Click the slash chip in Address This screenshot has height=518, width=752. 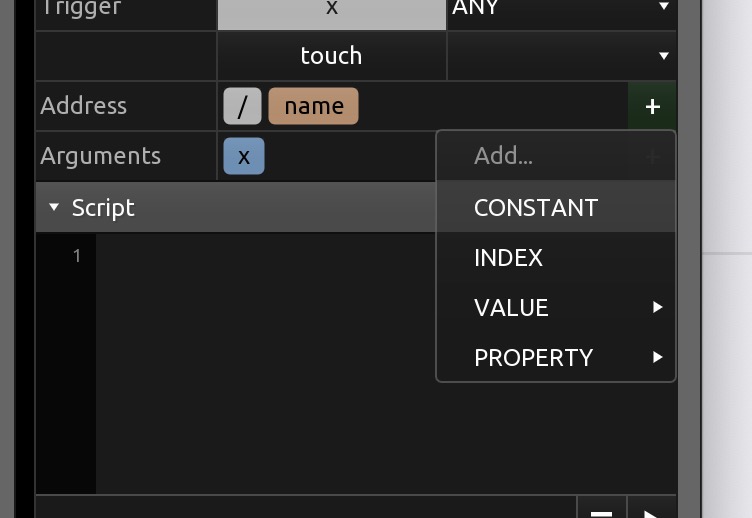(242, 106)
